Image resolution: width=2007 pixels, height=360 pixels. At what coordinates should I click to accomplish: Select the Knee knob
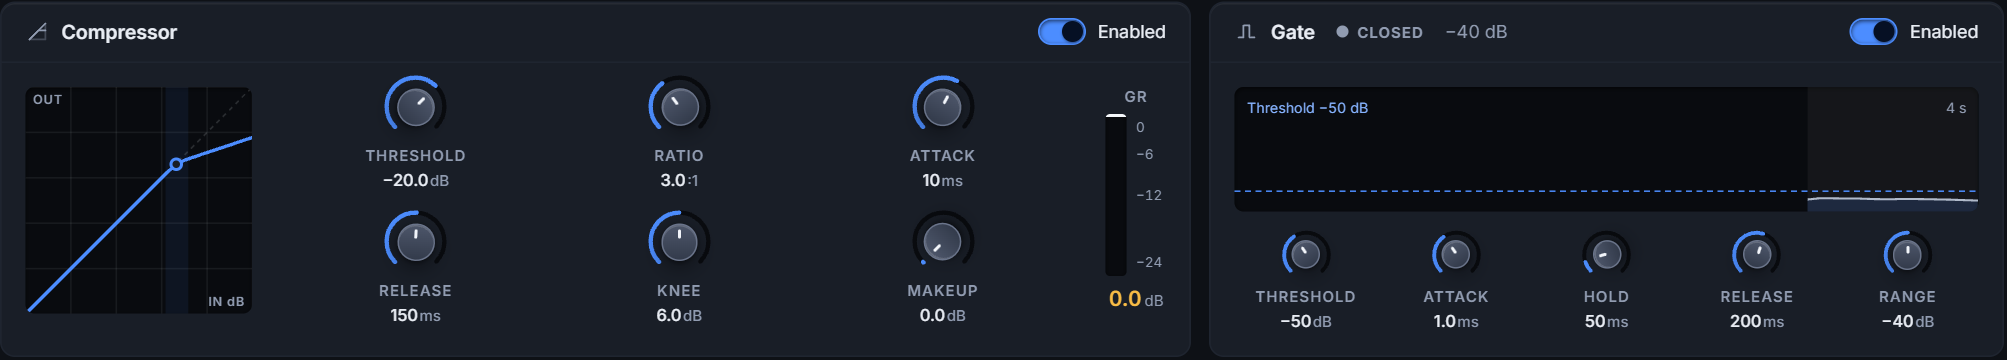(x=679, y=241)
